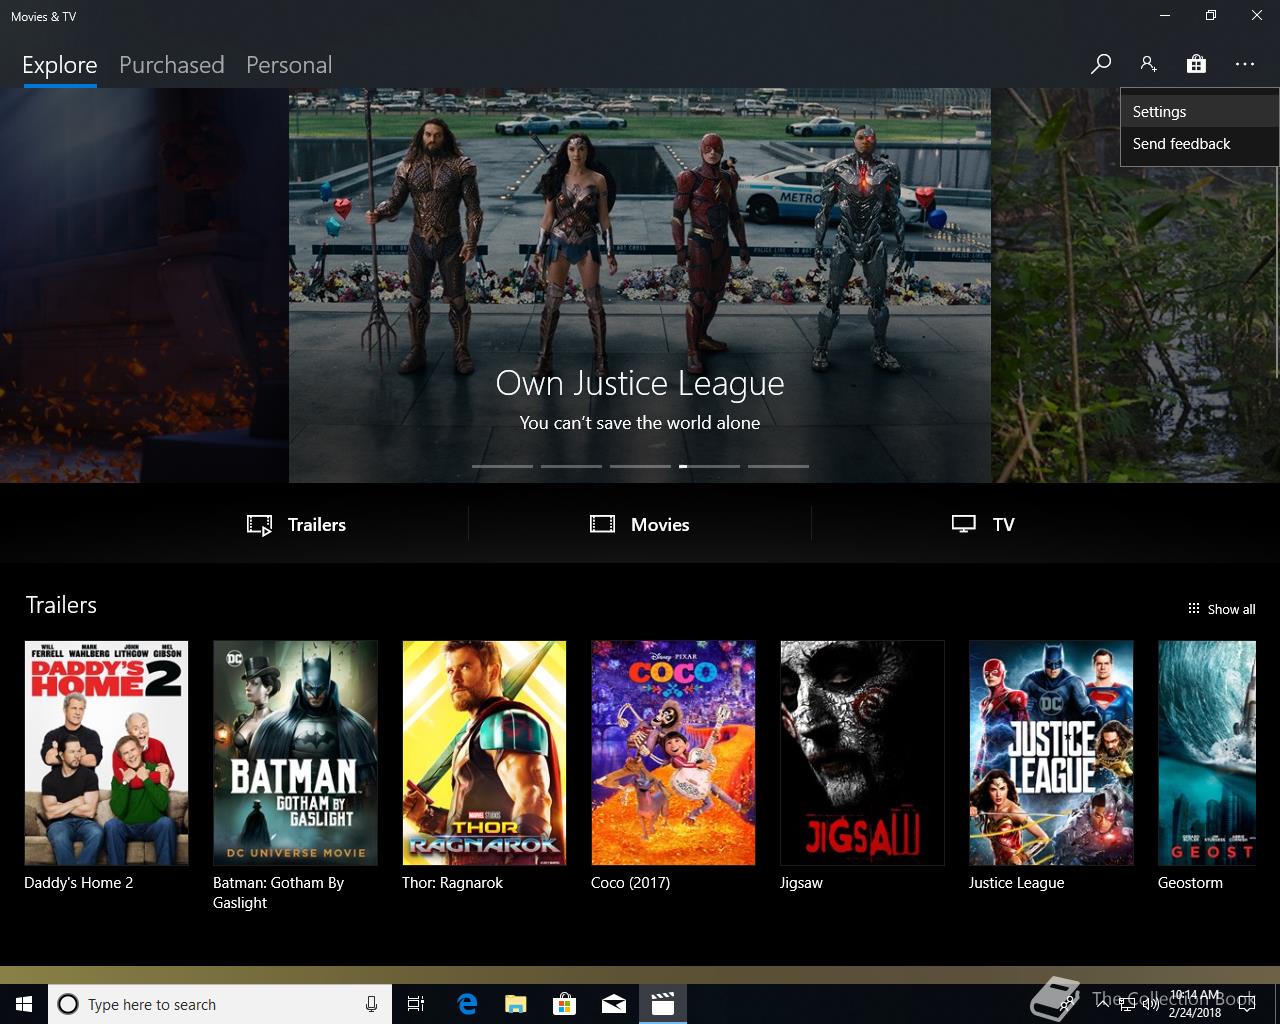Screen dimensions: 1280x1024
Task: Click the Show all link for Trailers
Action: 1221,609
